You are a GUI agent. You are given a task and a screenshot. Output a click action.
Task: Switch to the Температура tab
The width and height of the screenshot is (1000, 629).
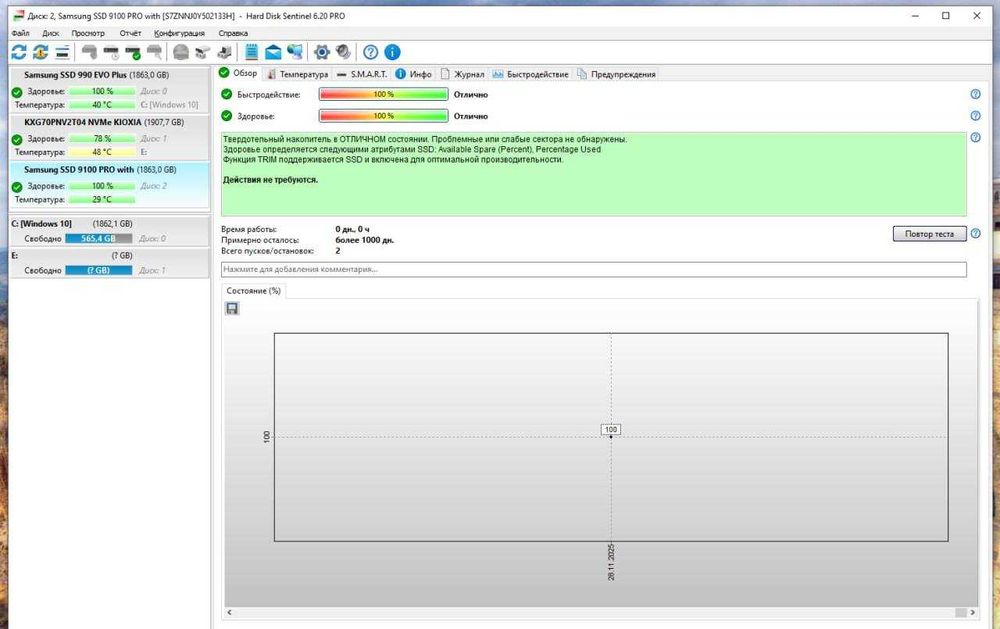(297, 74)
